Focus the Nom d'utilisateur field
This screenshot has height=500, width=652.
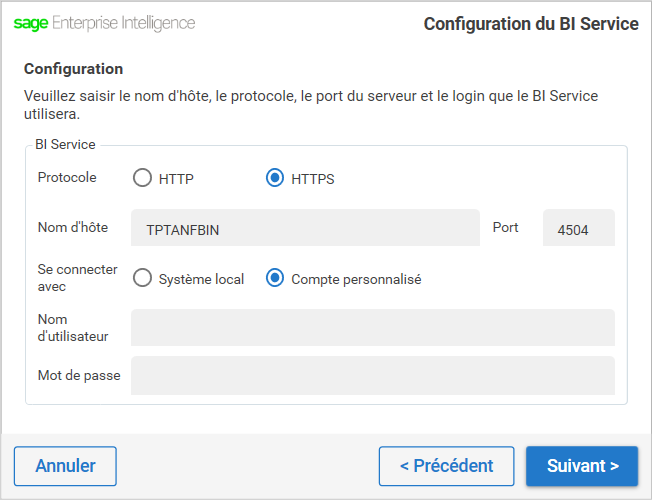click(x=373, y=327)
